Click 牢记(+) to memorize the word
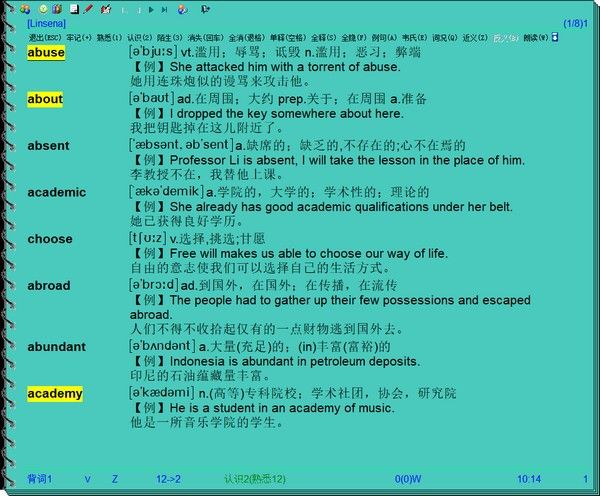Image resolution: width=600 pixels, height=496 pixels. pyautogui.click(x=80, y=37)
